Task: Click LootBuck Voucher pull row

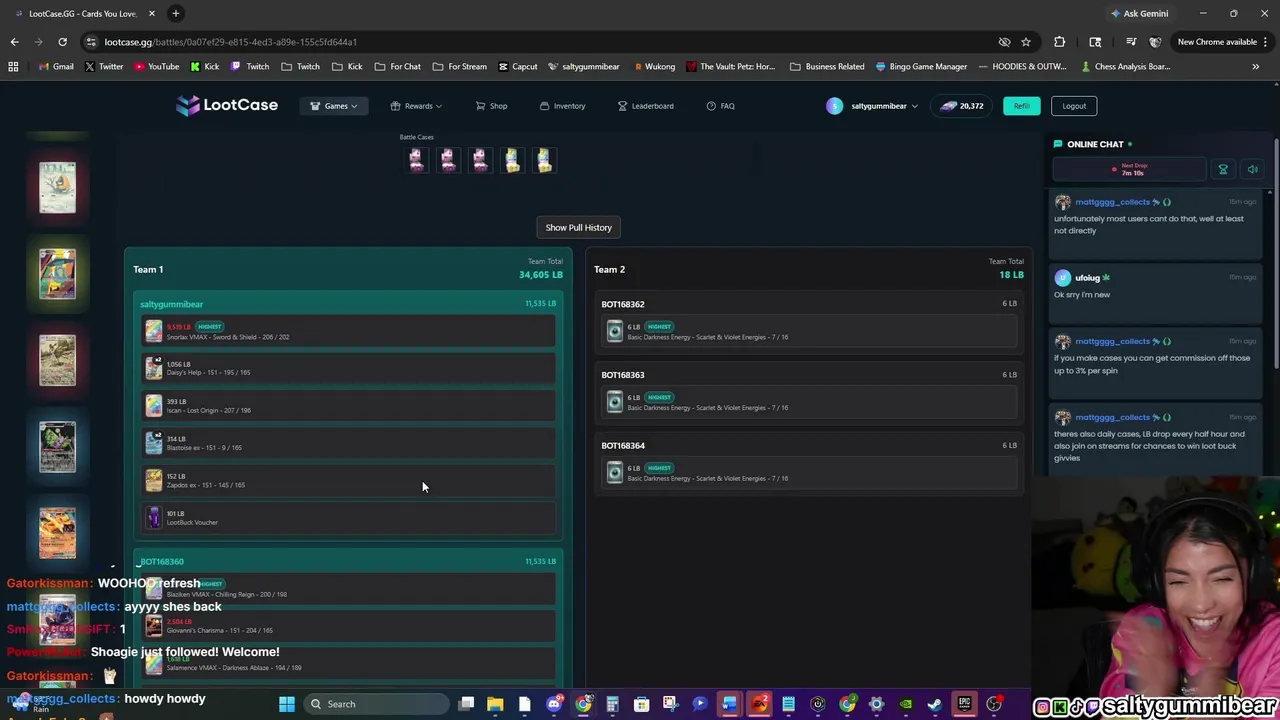Action: 348,518
